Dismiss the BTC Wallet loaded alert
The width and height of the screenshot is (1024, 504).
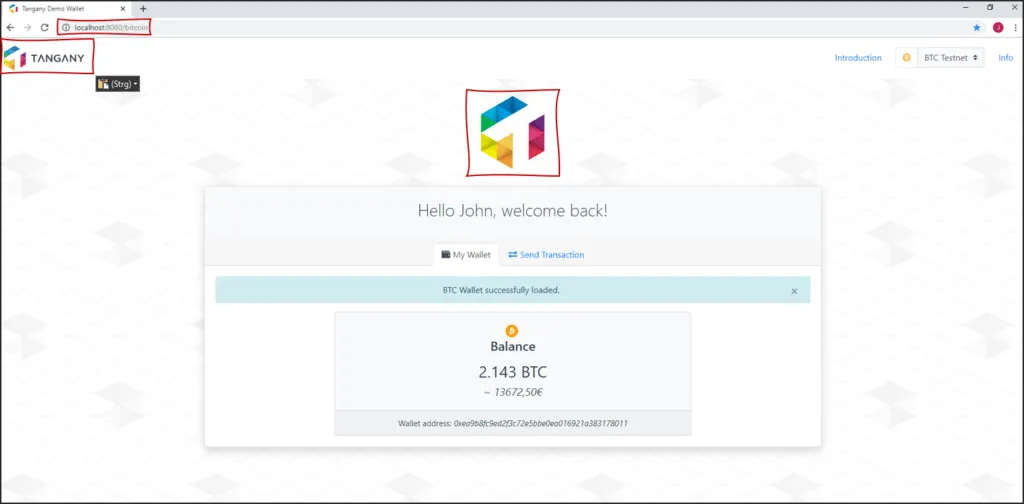[x=794, y=291]
